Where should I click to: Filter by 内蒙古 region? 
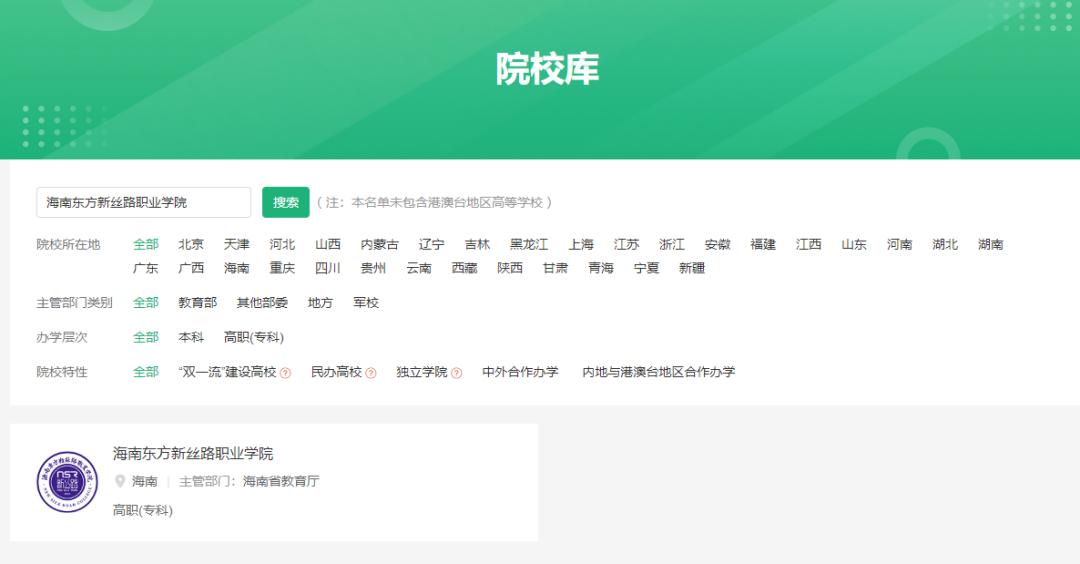click(x=380, y=244)
